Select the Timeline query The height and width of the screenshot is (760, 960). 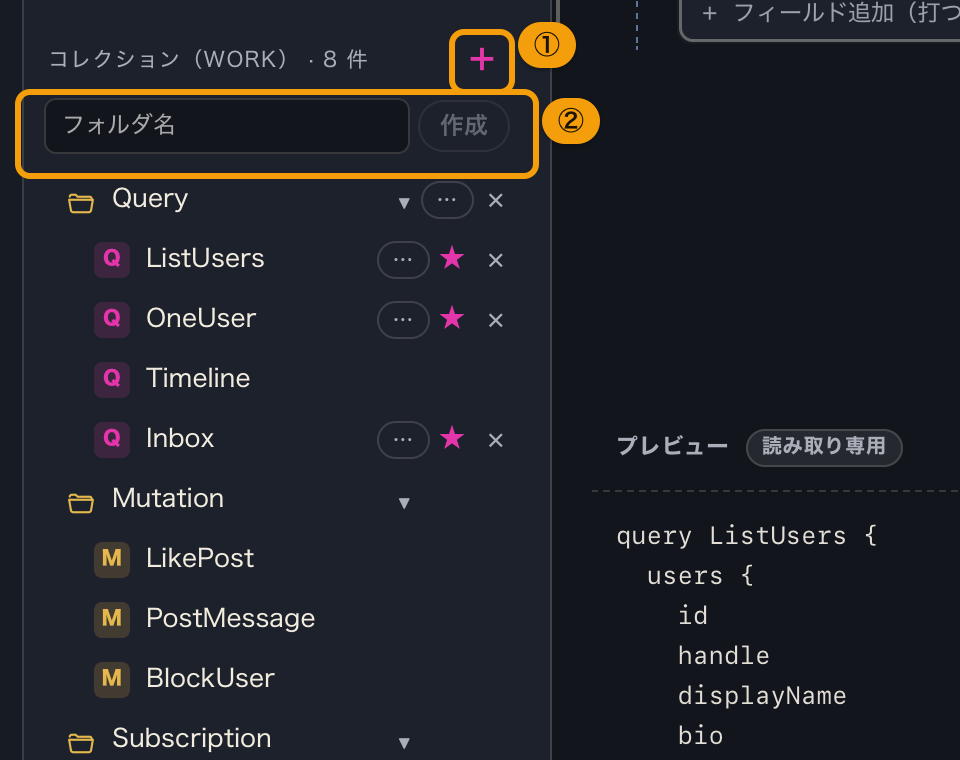coord(198,378)
